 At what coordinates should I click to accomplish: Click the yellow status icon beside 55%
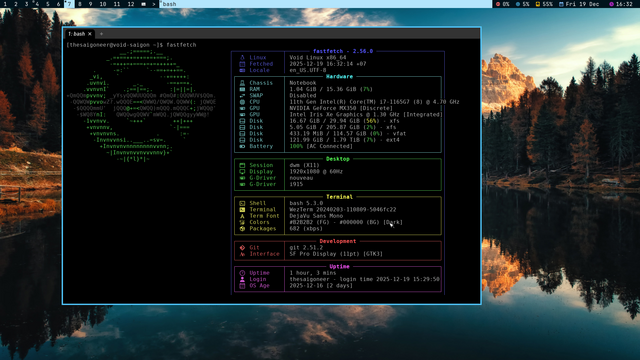[x=538, y=4]
